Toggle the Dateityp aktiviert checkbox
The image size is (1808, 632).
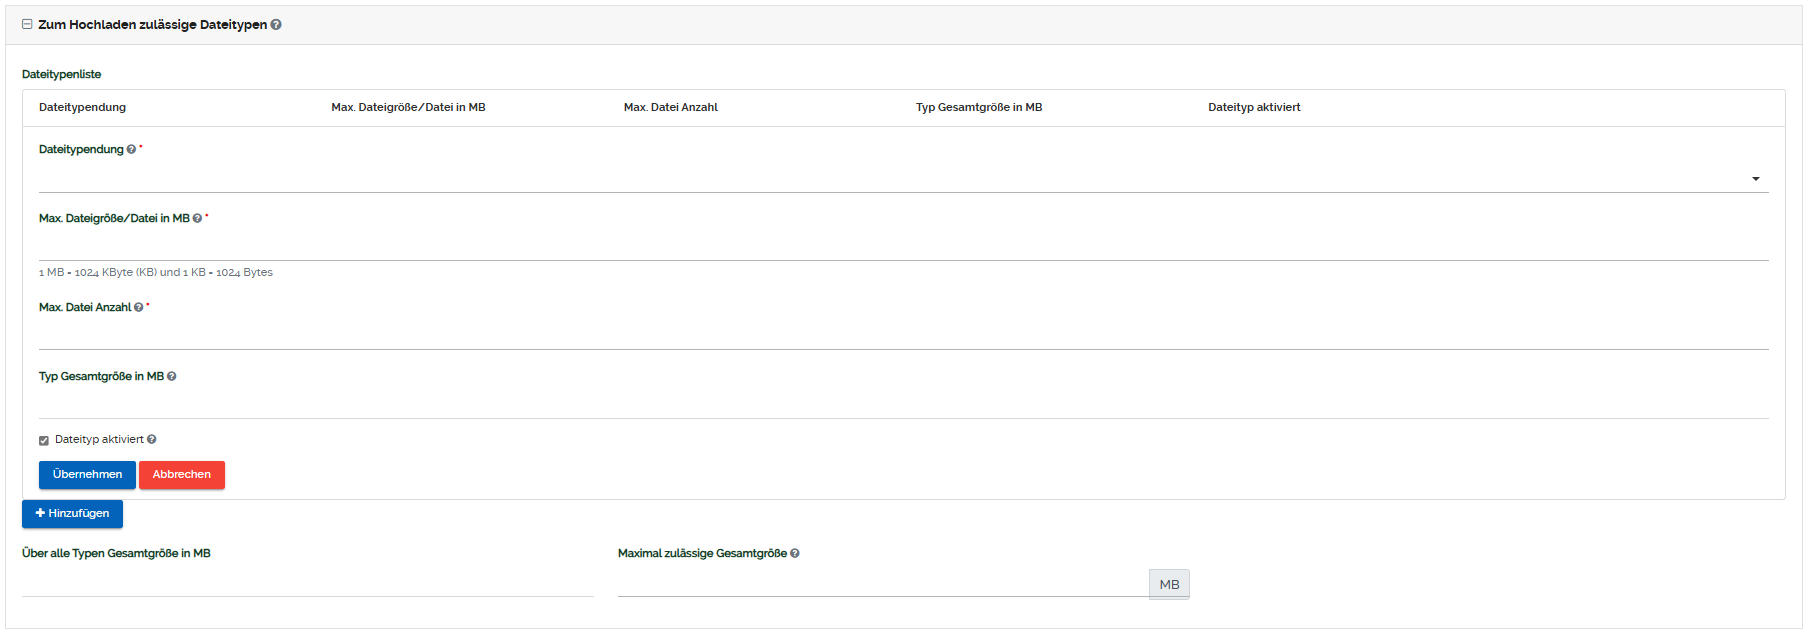coord(44,441)
